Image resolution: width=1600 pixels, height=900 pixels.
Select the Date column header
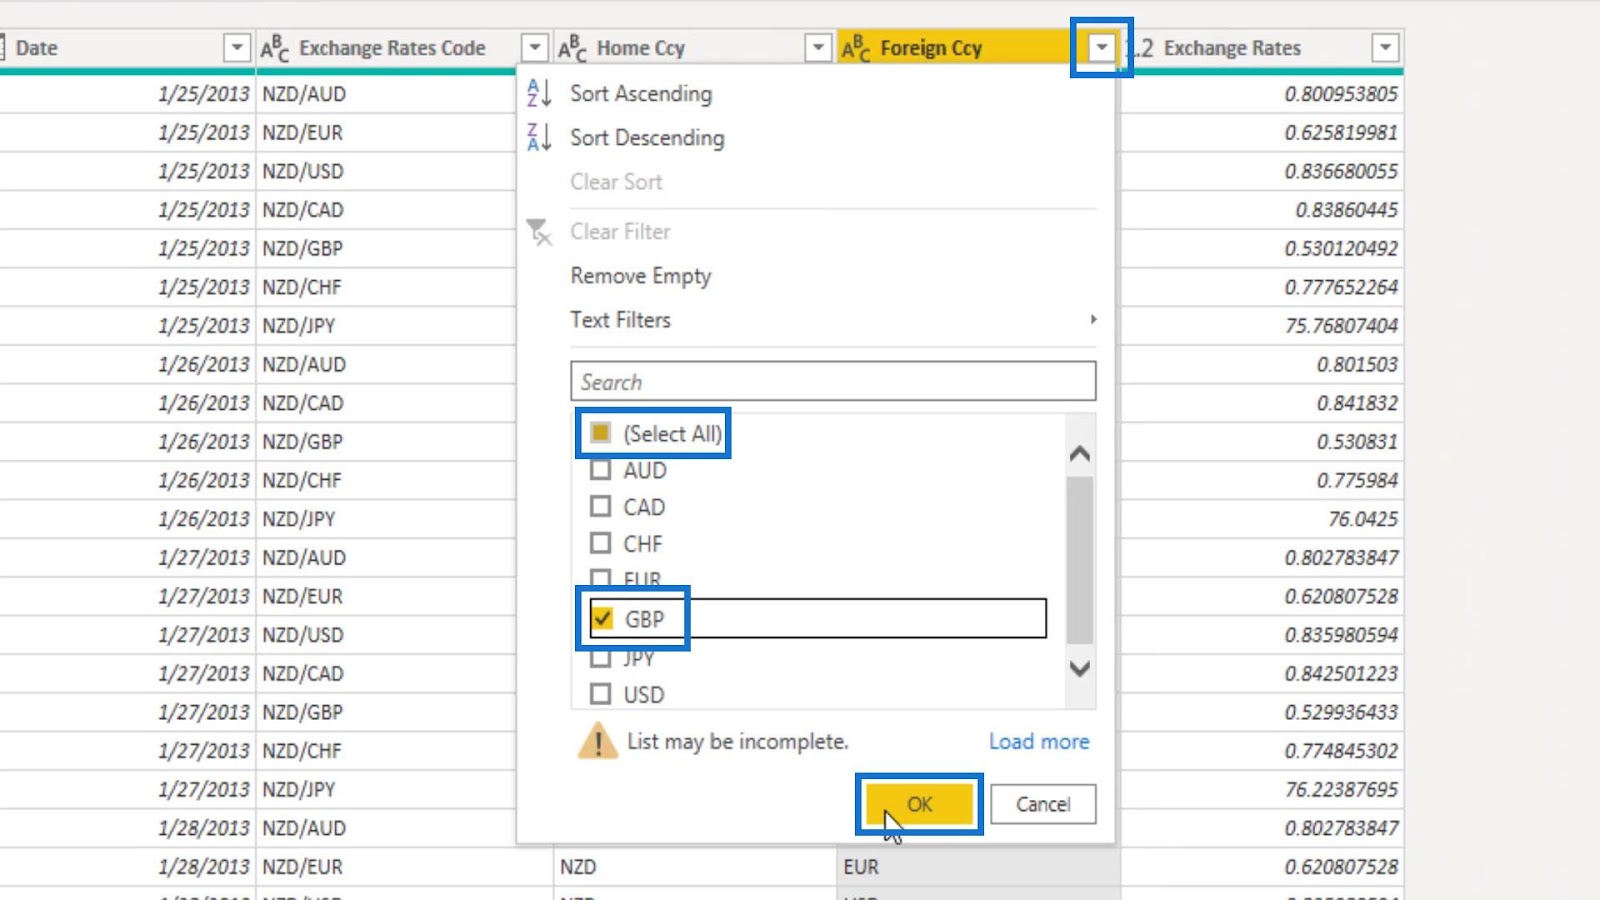(127, 48)
